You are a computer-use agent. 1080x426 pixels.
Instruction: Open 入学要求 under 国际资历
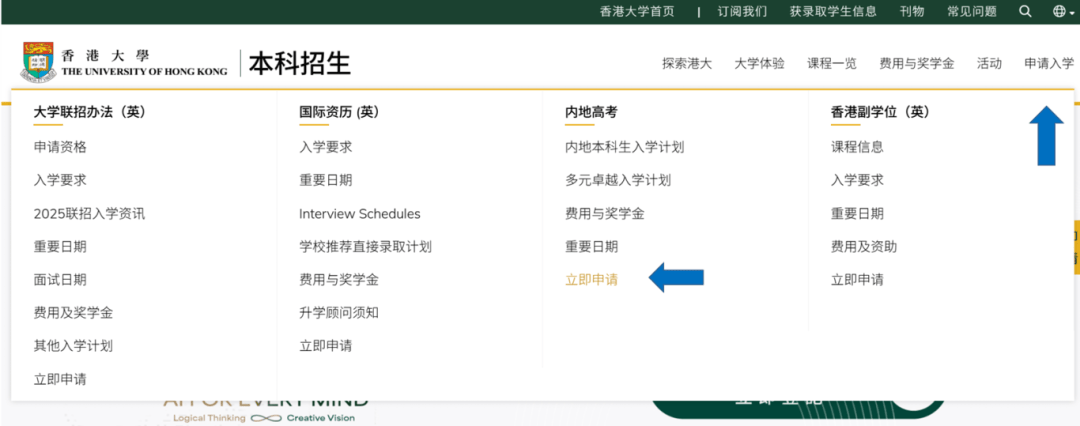(326, 147)
